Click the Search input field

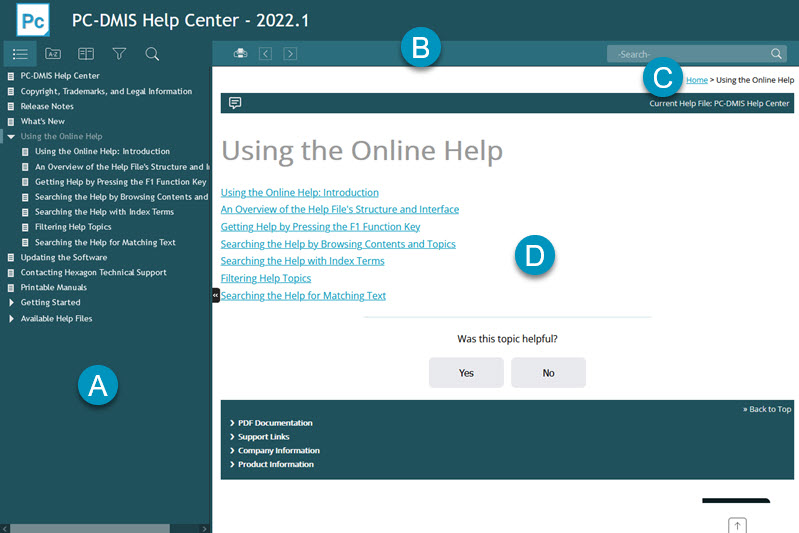coord(688,54)
